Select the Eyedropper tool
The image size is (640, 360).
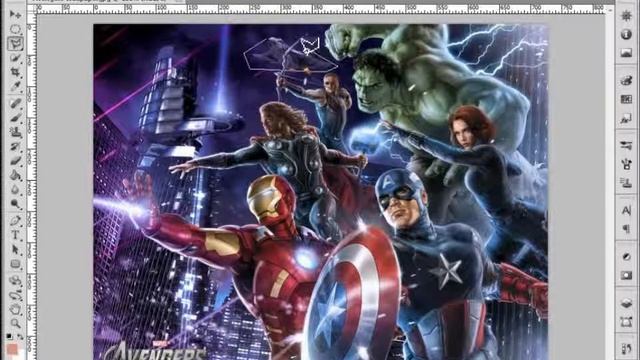pos(15,87)
